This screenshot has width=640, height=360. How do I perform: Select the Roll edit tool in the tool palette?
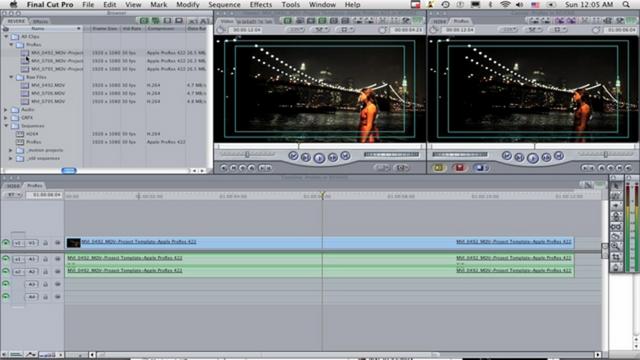616,216
